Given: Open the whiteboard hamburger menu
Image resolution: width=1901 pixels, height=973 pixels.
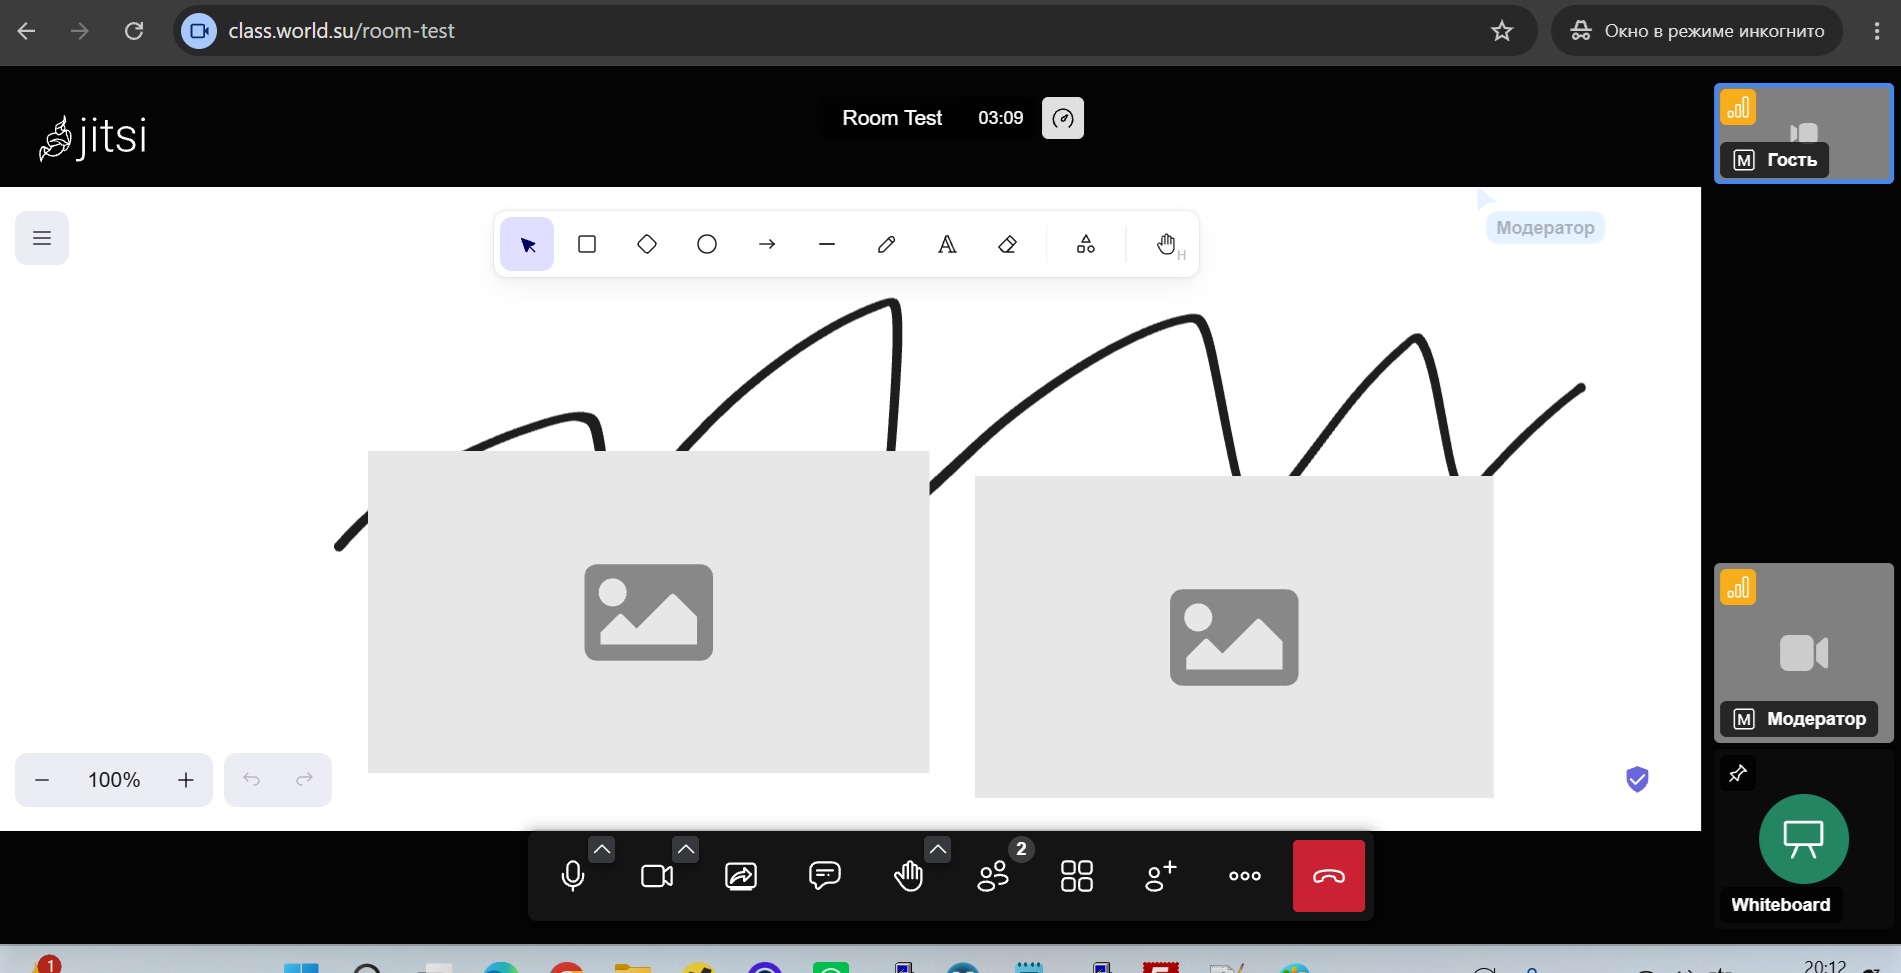Looking at the screenshot, I should coord(42,238).
